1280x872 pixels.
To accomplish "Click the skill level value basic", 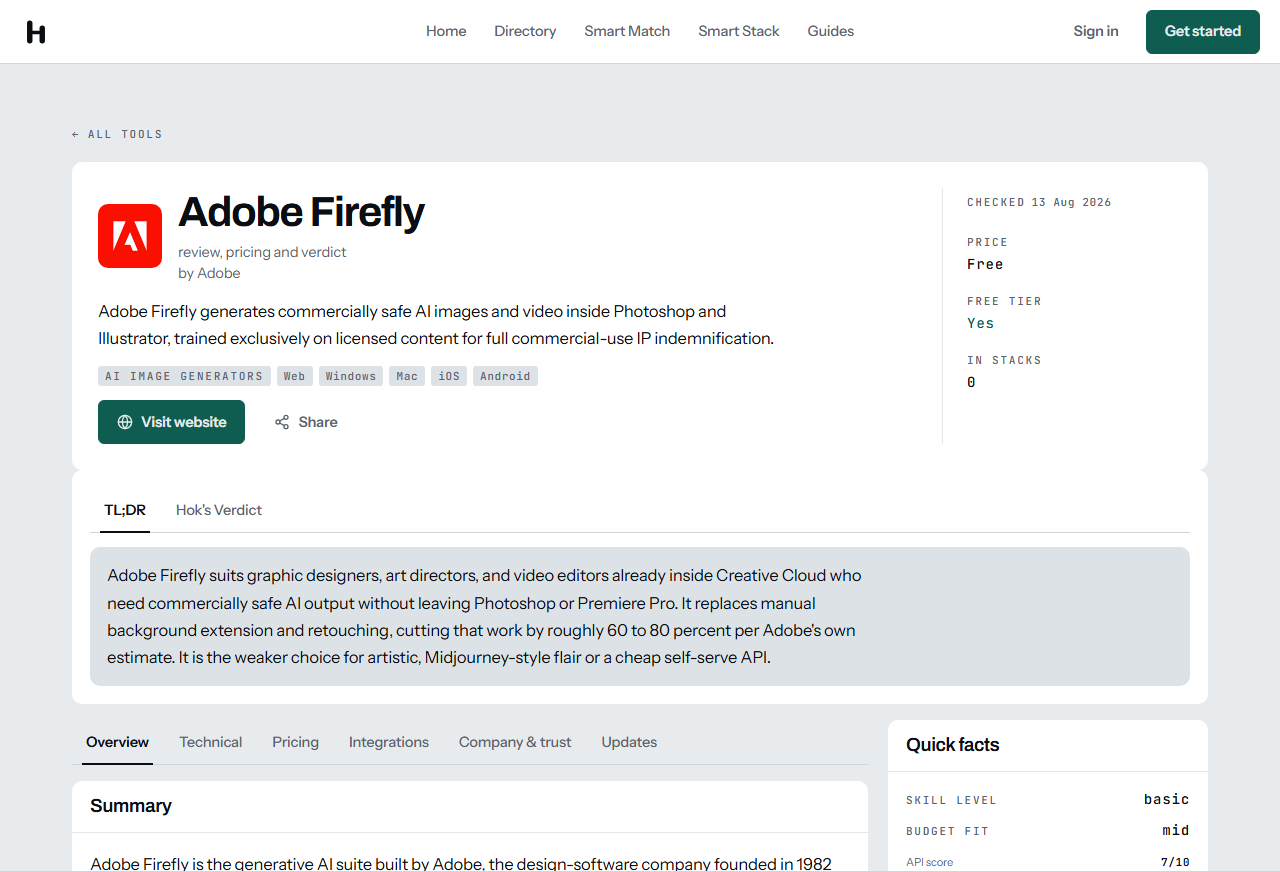I will [1167, 799].
